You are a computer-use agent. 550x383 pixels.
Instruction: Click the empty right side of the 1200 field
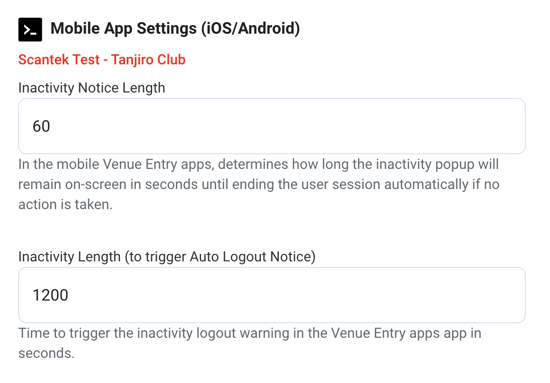386,295
